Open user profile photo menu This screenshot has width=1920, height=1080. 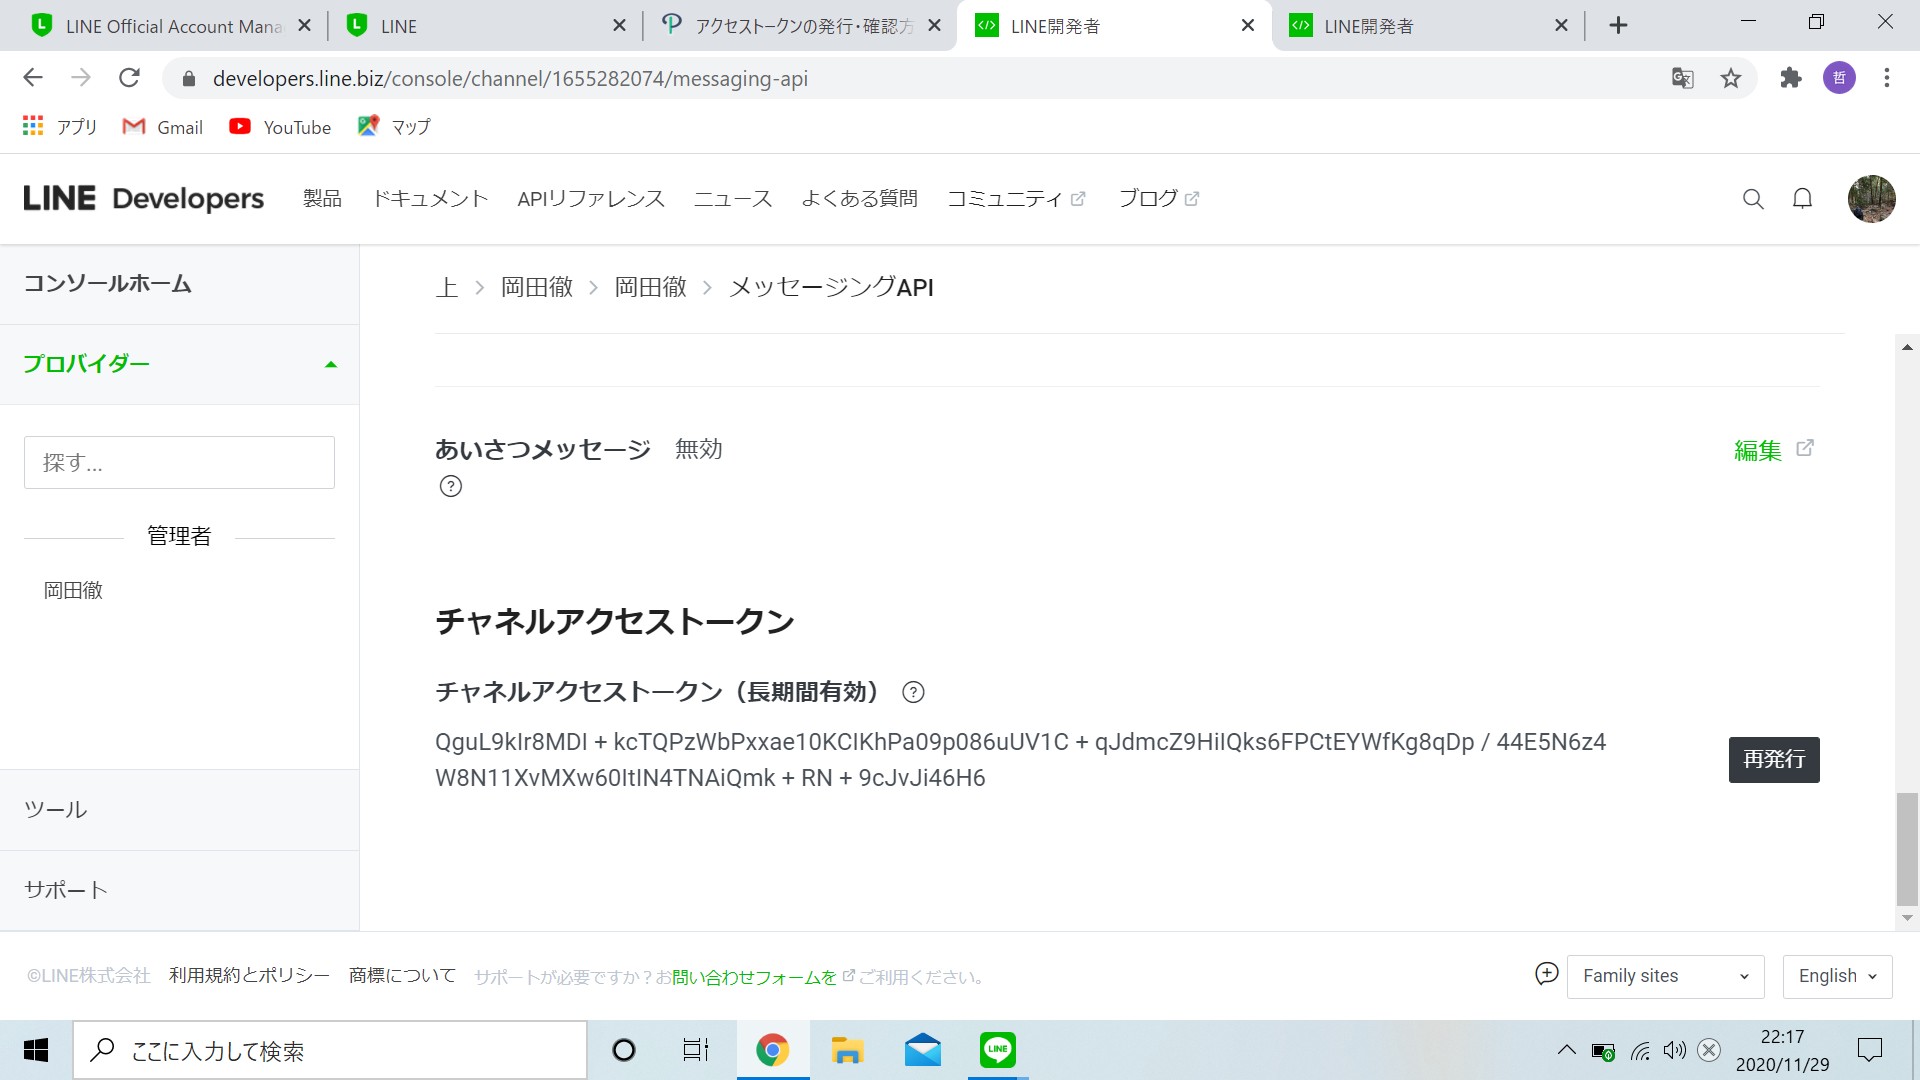pos(1871,199)
